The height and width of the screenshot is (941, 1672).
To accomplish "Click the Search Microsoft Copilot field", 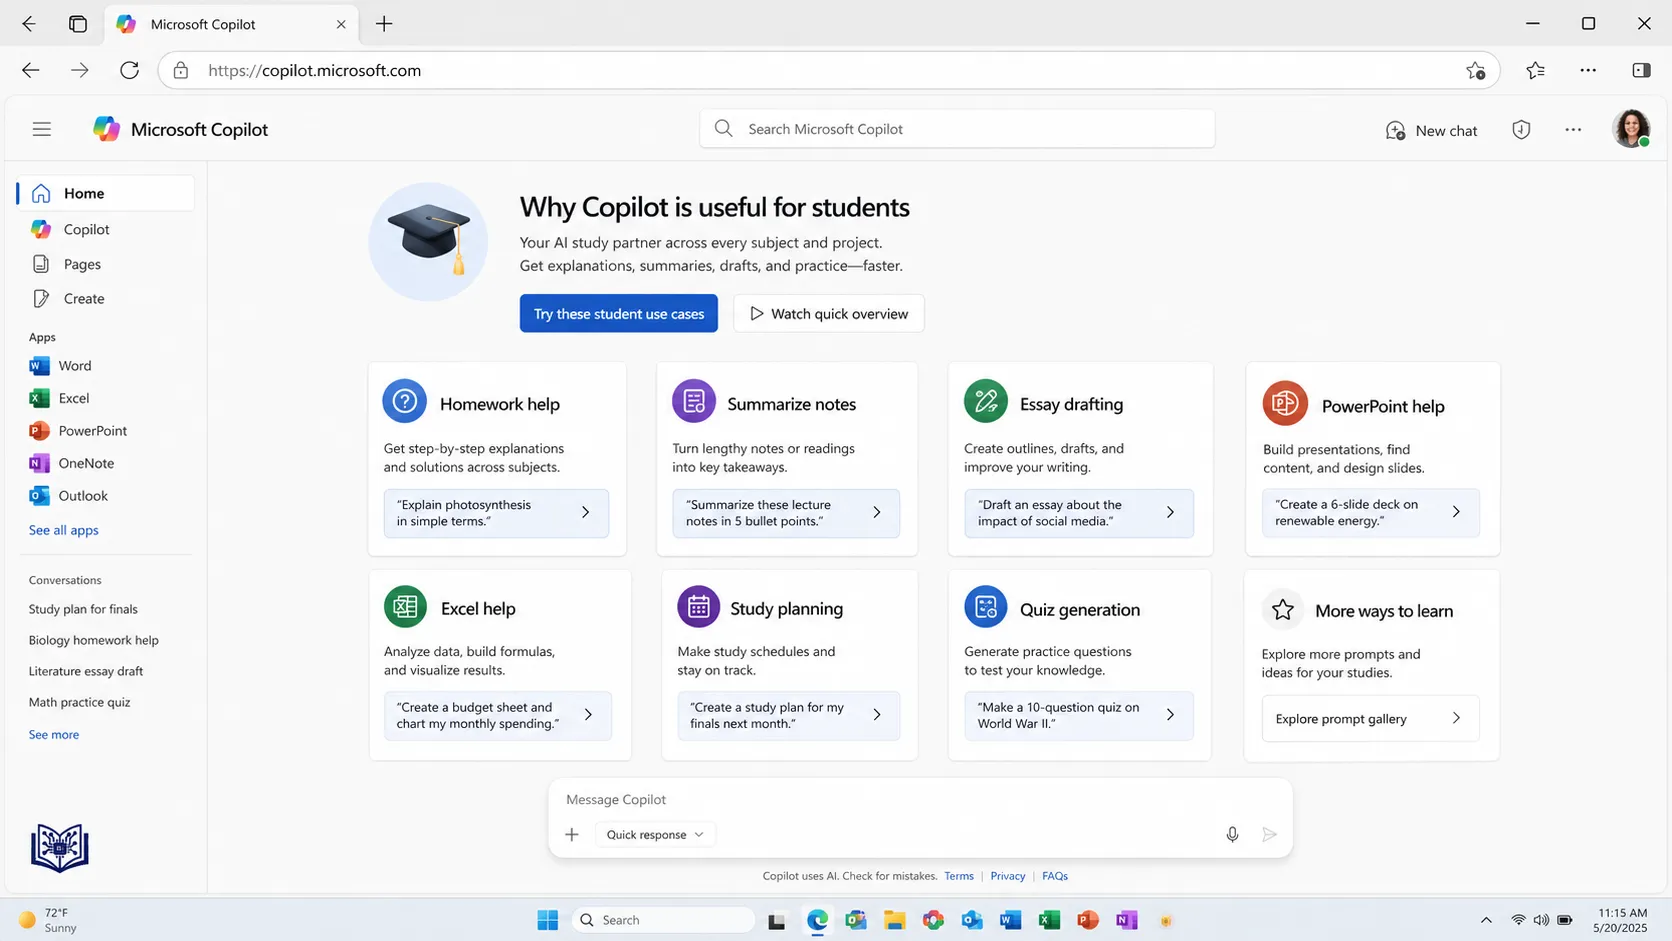I will click(957, 129).
